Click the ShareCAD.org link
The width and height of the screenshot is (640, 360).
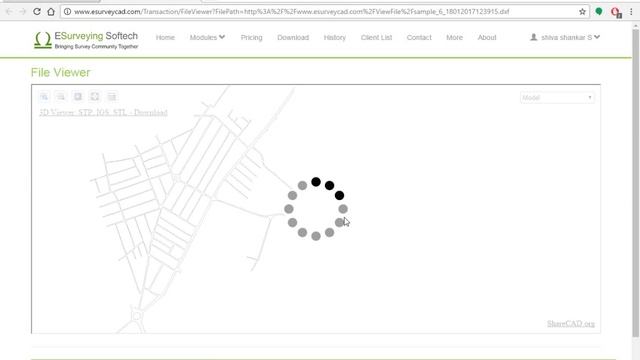(x=571, y=324)
